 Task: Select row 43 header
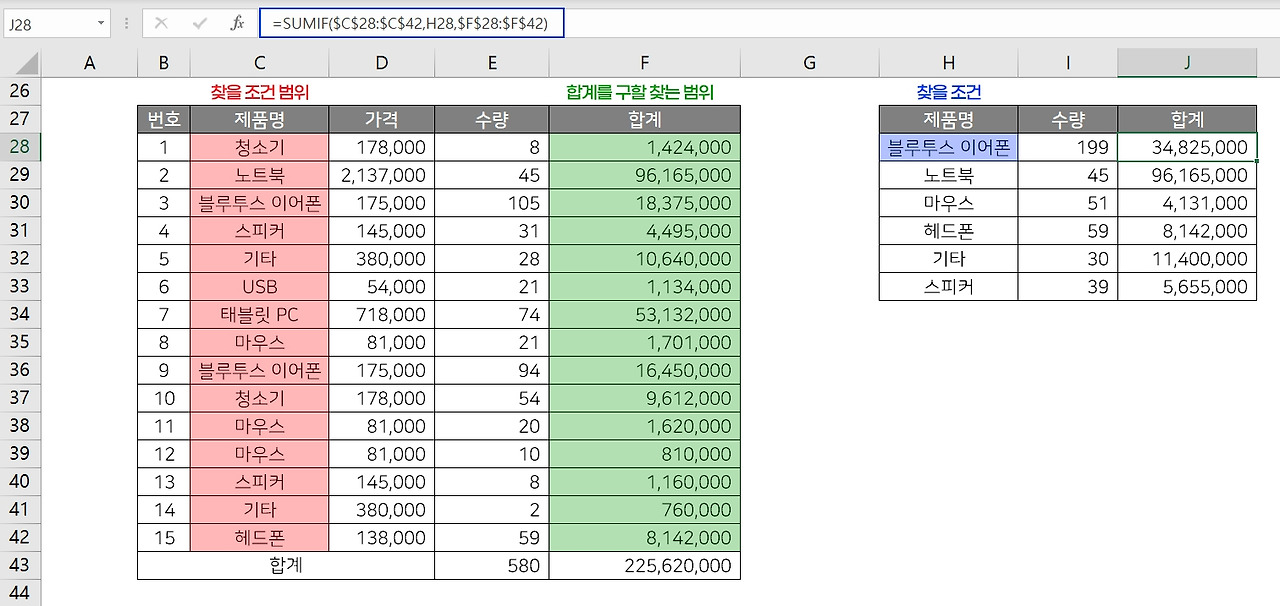coord(20,566)
